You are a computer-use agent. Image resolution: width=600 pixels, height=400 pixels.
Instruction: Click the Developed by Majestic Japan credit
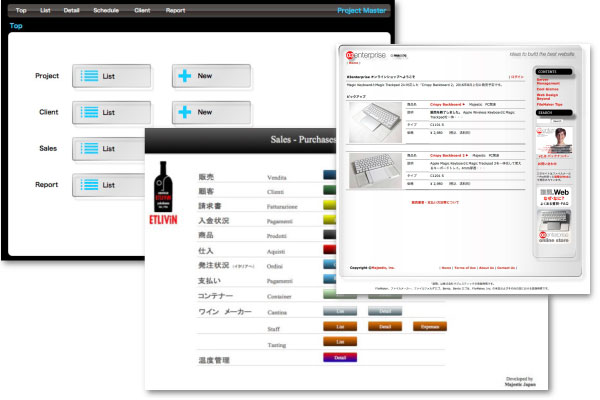pos(520,381)
